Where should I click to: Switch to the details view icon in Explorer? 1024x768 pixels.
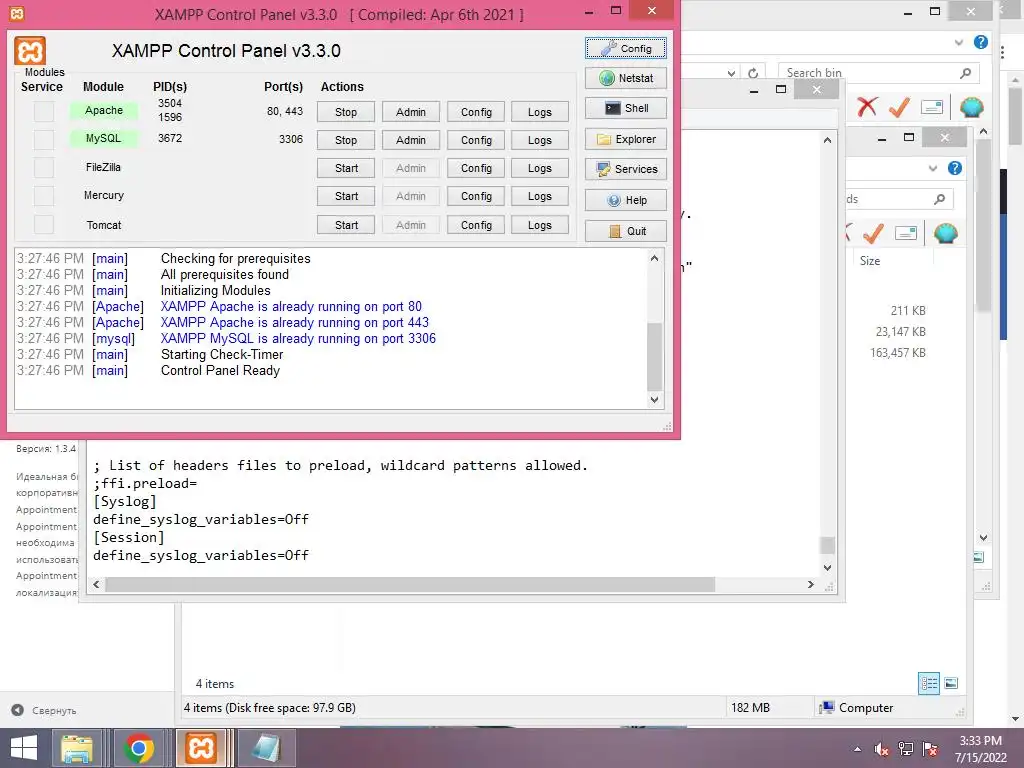pos(929,684)
